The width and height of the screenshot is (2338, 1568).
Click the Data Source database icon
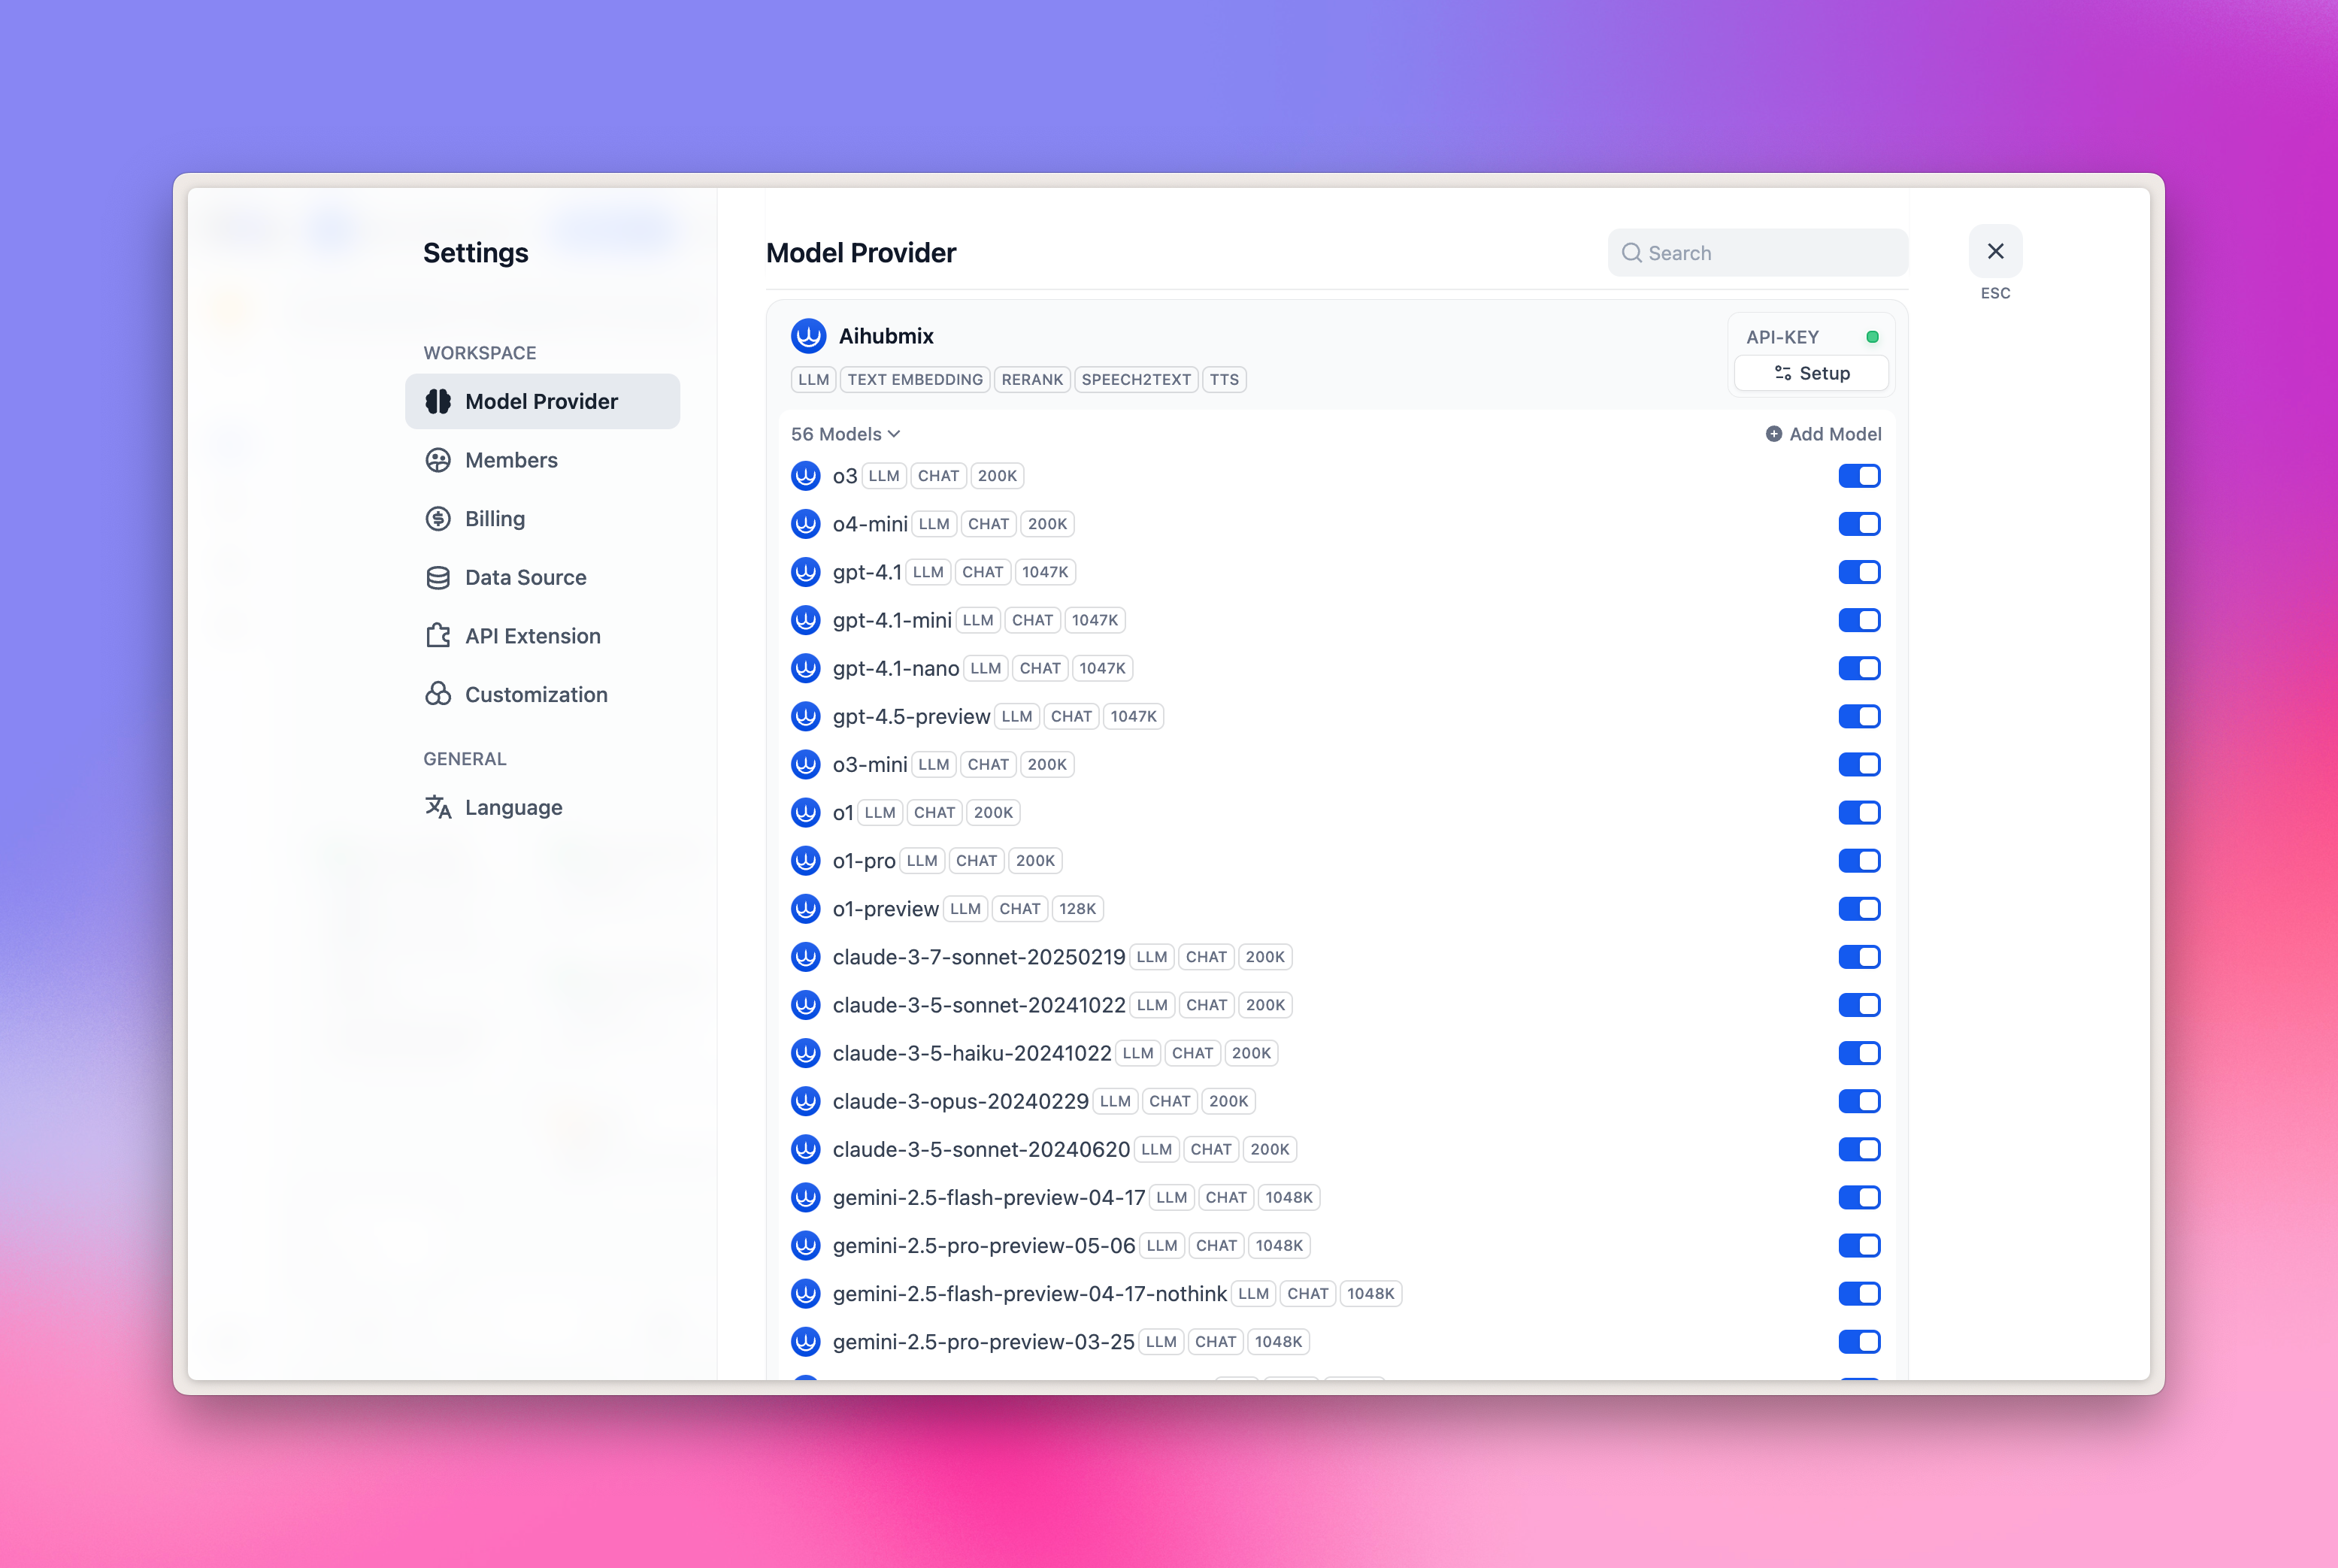point(438,577)
